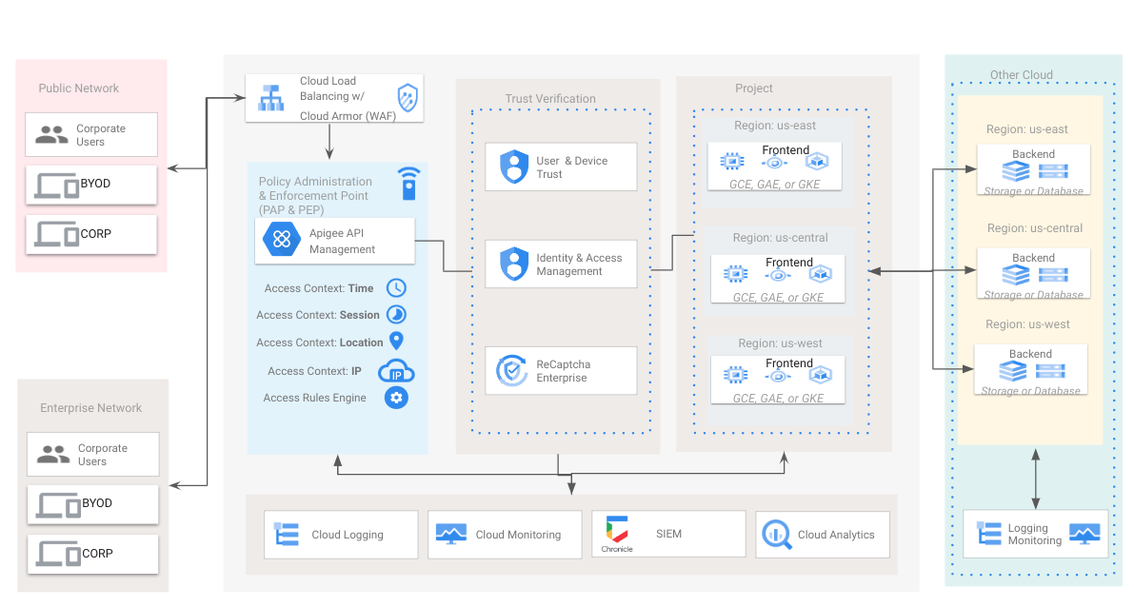This screenshot has width=1134, height=607.
Task: Click the session icon beside Access Context: Session
Action: 396,315
